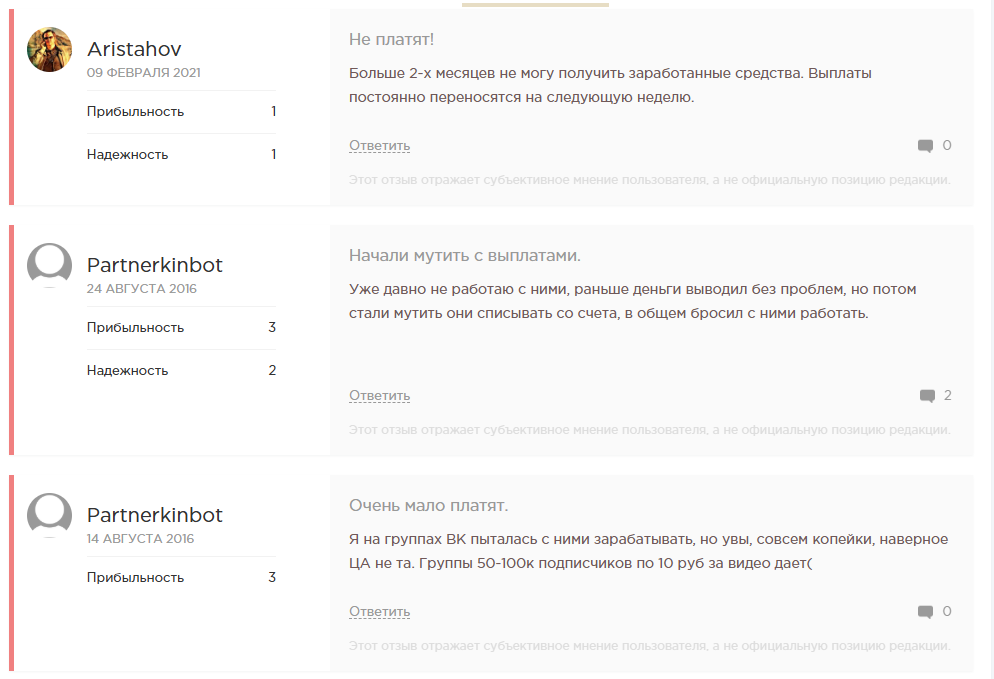Viewport: 994px width, 679px height.
Task: Click Aristahov's profile avatar photo
Action: pyautogui.click(x=49, y=50)
